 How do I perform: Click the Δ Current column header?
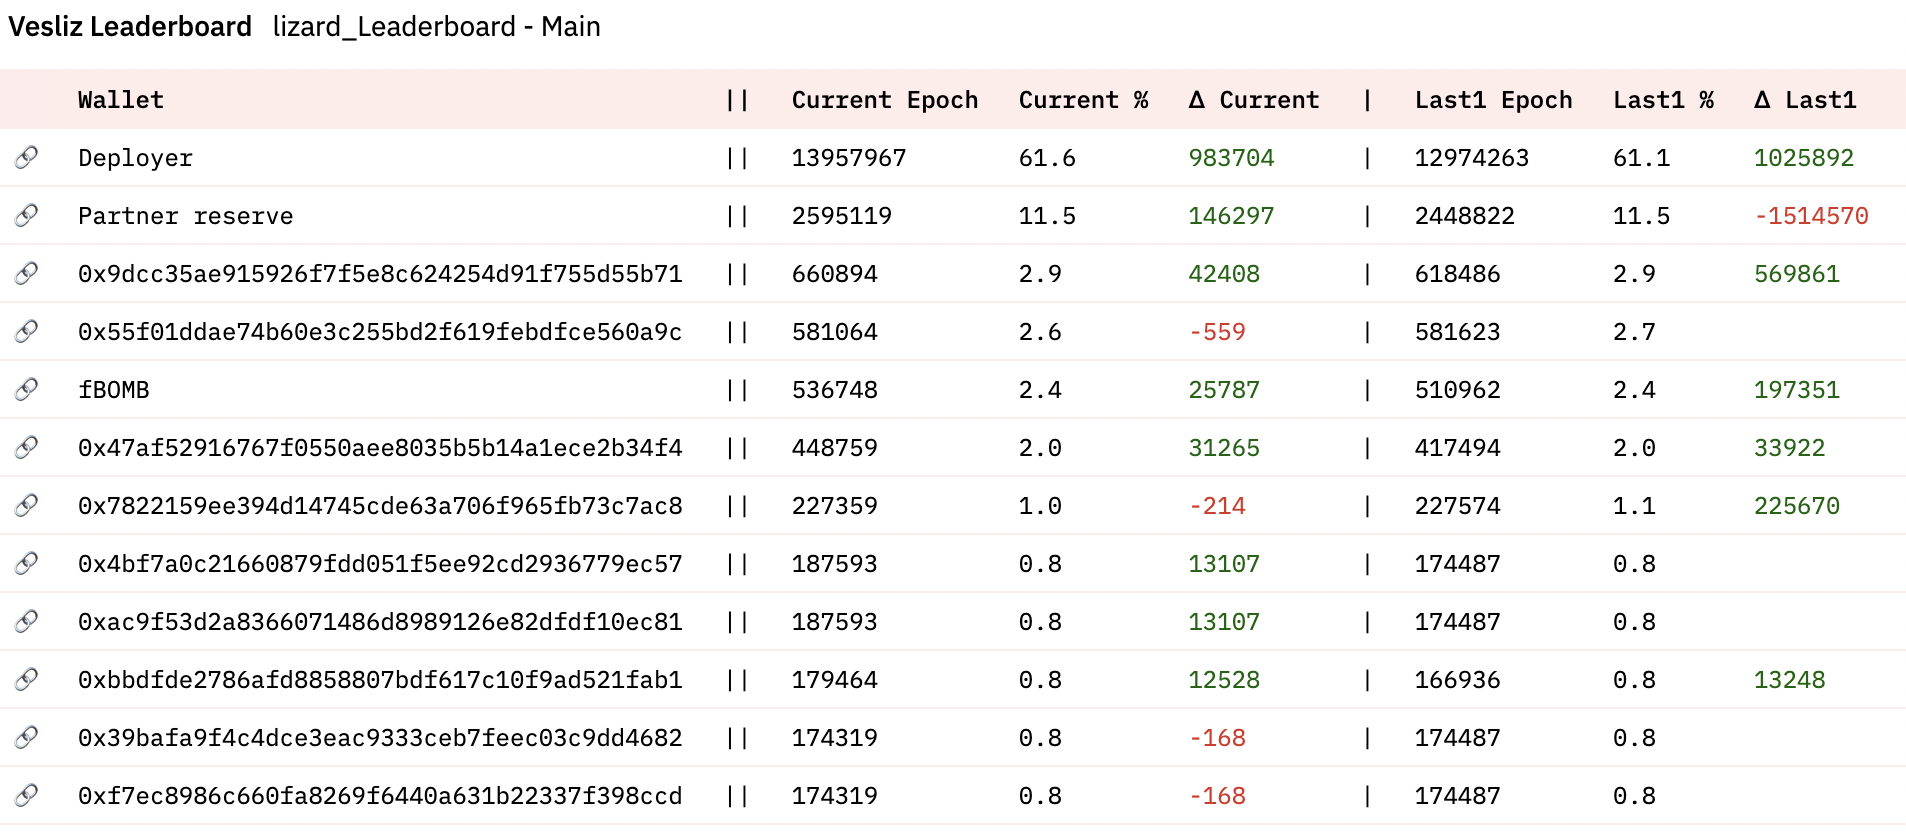pos(1253,100)
